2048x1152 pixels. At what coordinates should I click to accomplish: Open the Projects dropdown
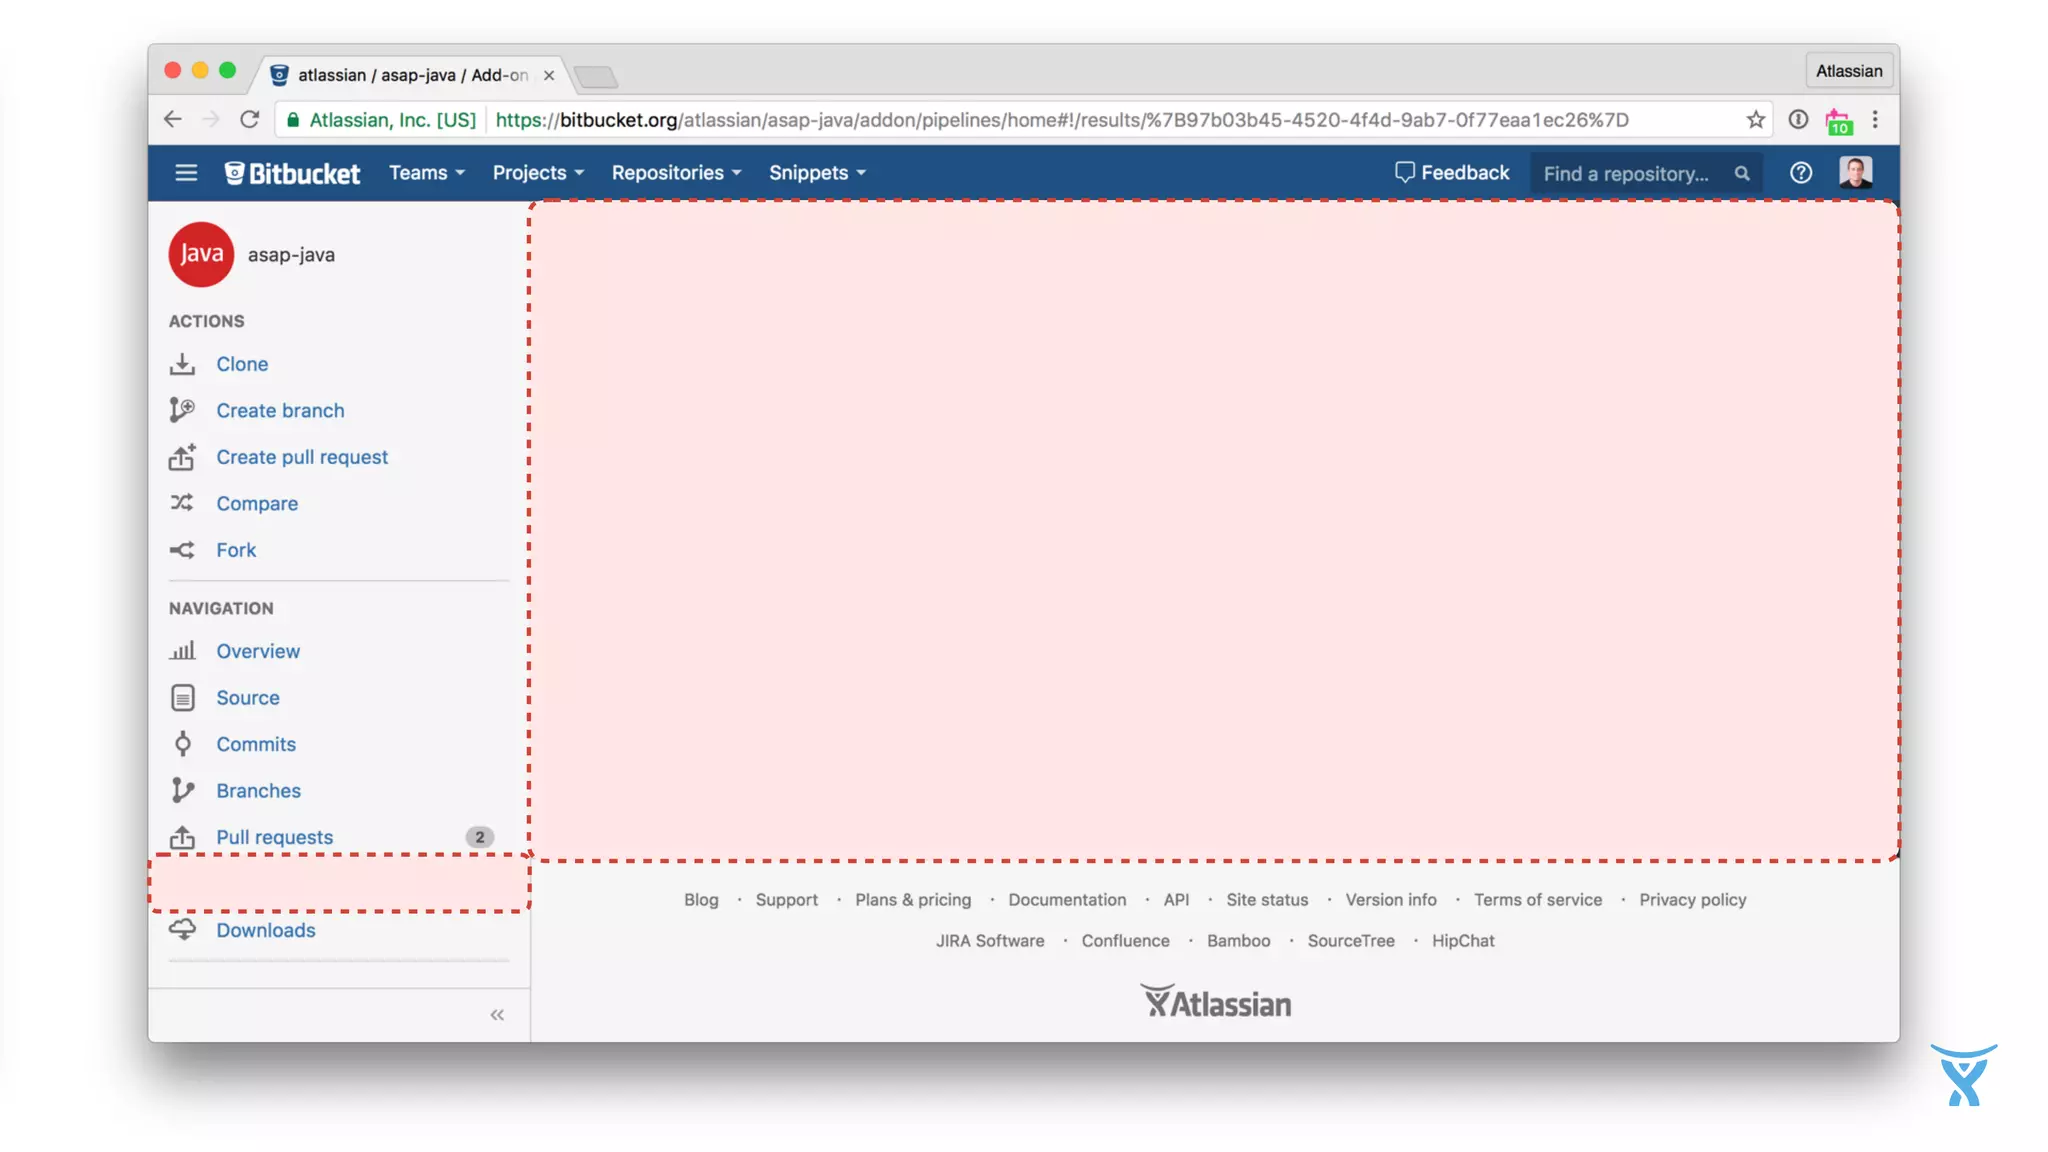538,173
